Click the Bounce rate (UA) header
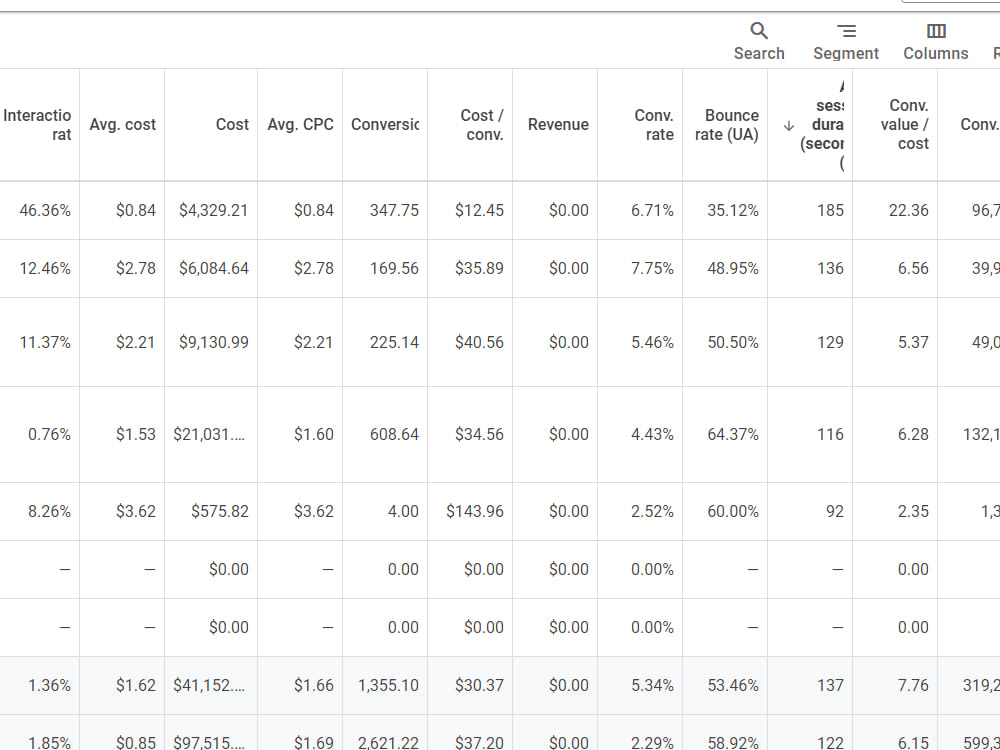The width and height of the screenshot is (1000, 750). click(727, 125)
